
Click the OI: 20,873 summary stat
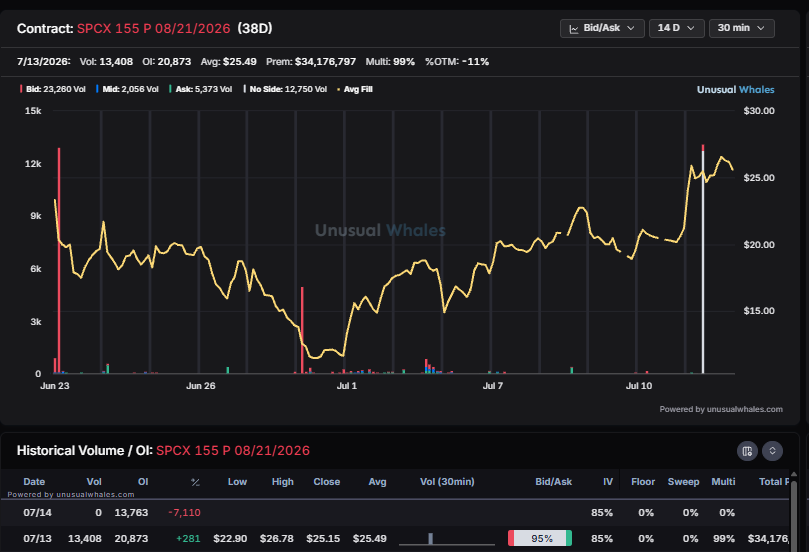(x=167, y=62)
